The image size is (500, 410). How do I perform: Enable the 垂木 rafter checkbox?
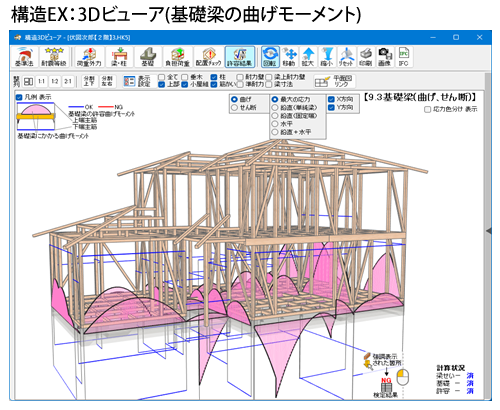point(185,77)
